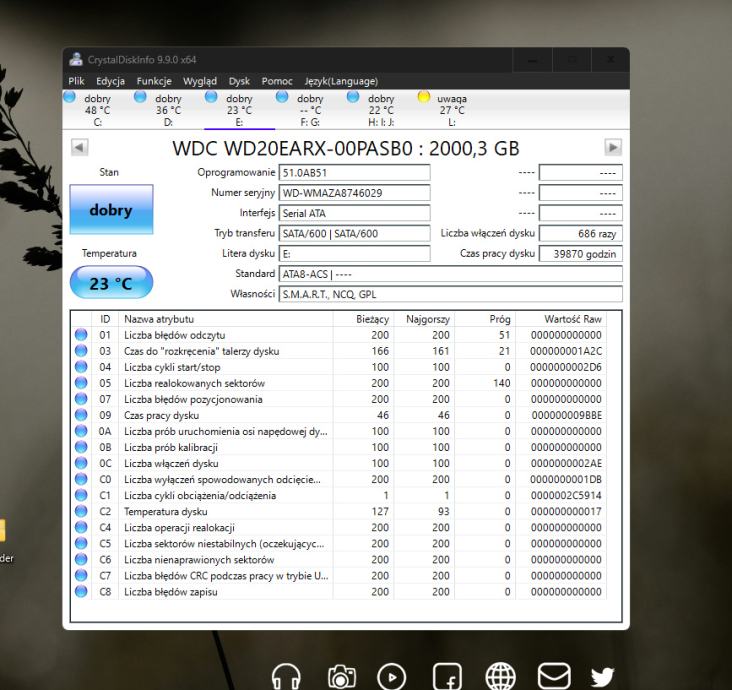Click the power-on hours '39870 godzin'
The height and width of the screenshot is (690, 732).
point(581,254)
